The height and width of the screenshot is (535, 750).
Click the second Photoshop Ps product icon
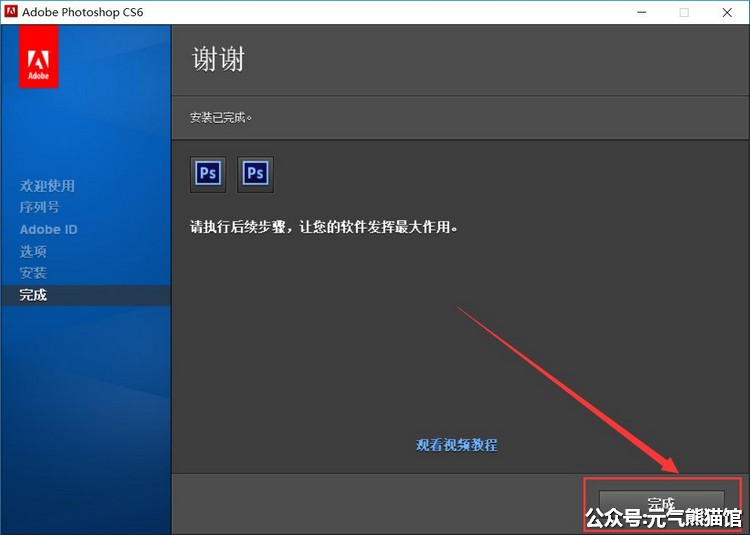click(x=255, y=174)
